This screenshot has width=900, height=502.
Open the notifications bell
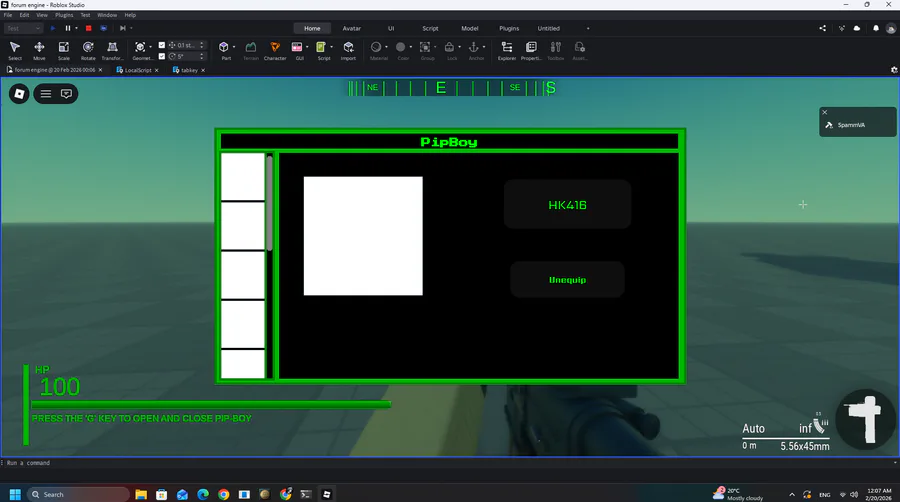click(x=876, y=28)
